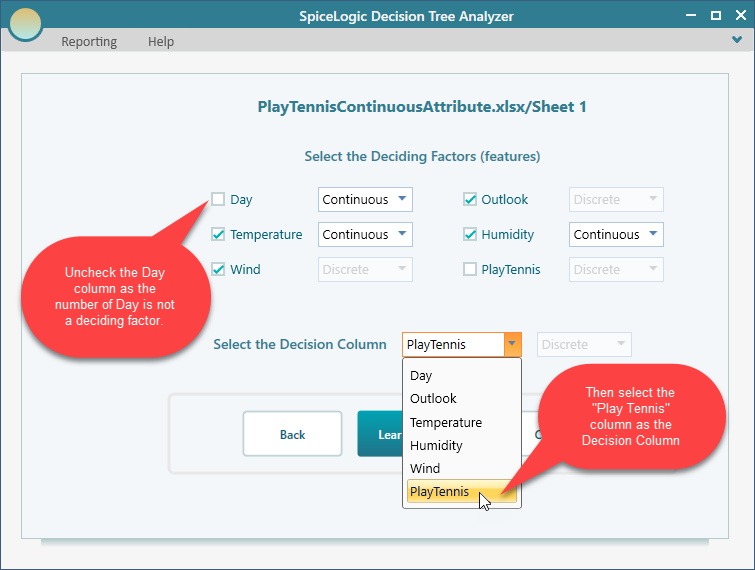Close the Decision Tree Analyzer window
The height and width of the screenshot is (570, 755).
[x=738, y=15]
